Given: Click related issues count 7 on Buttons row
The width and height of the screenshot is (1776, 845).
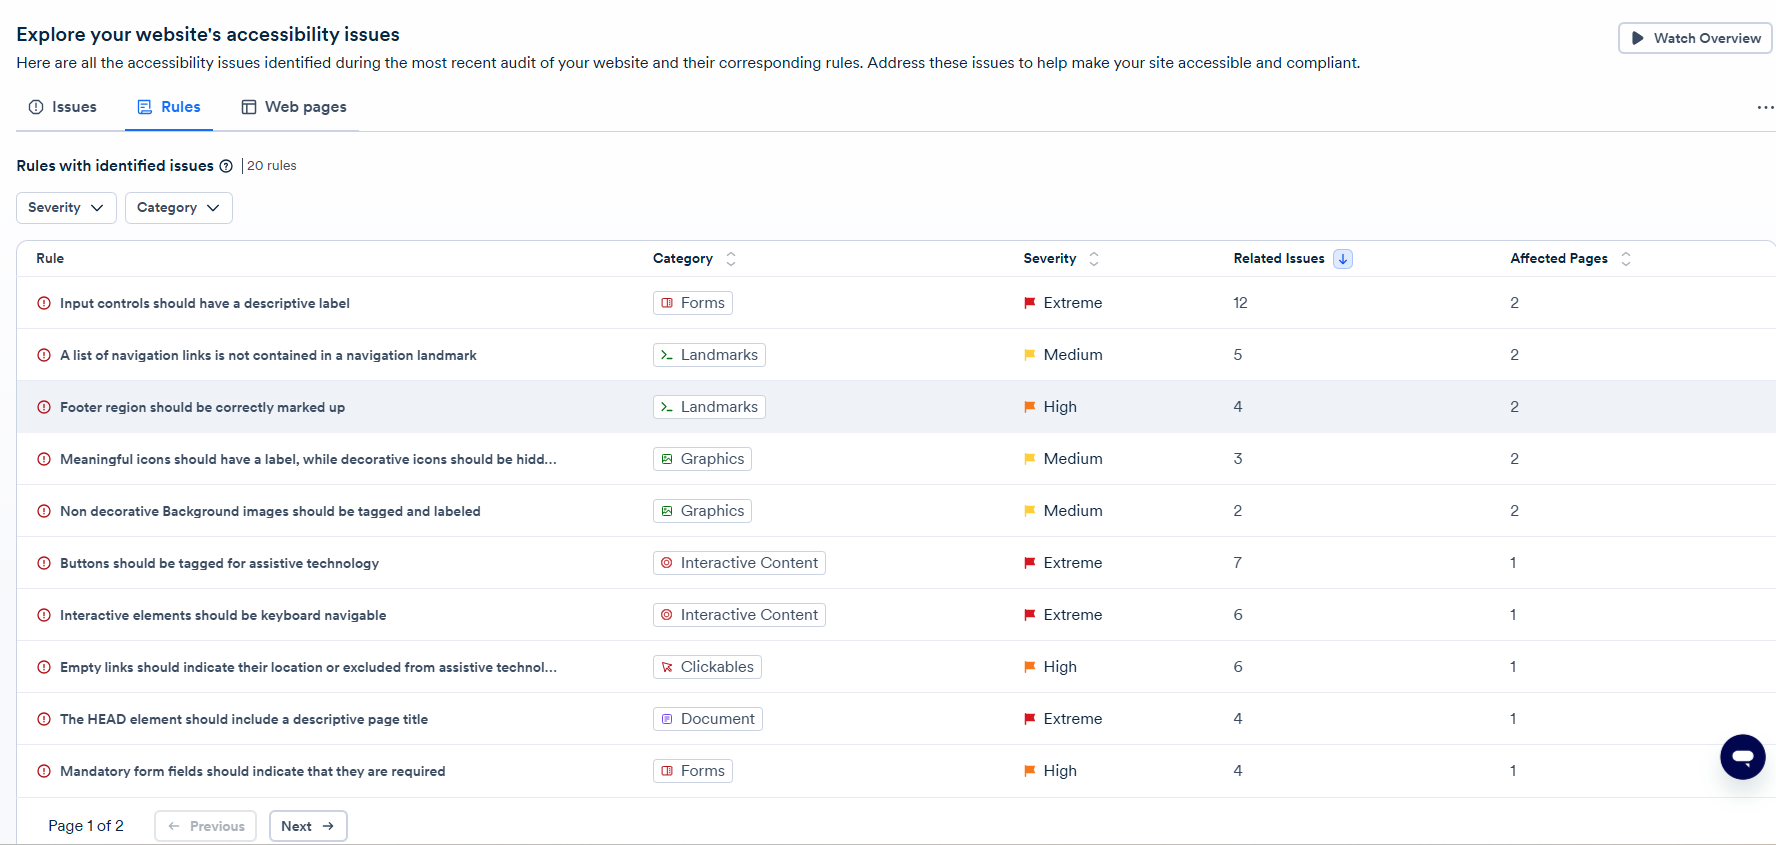Looking at the screenshot, I should click(1238, 563).
